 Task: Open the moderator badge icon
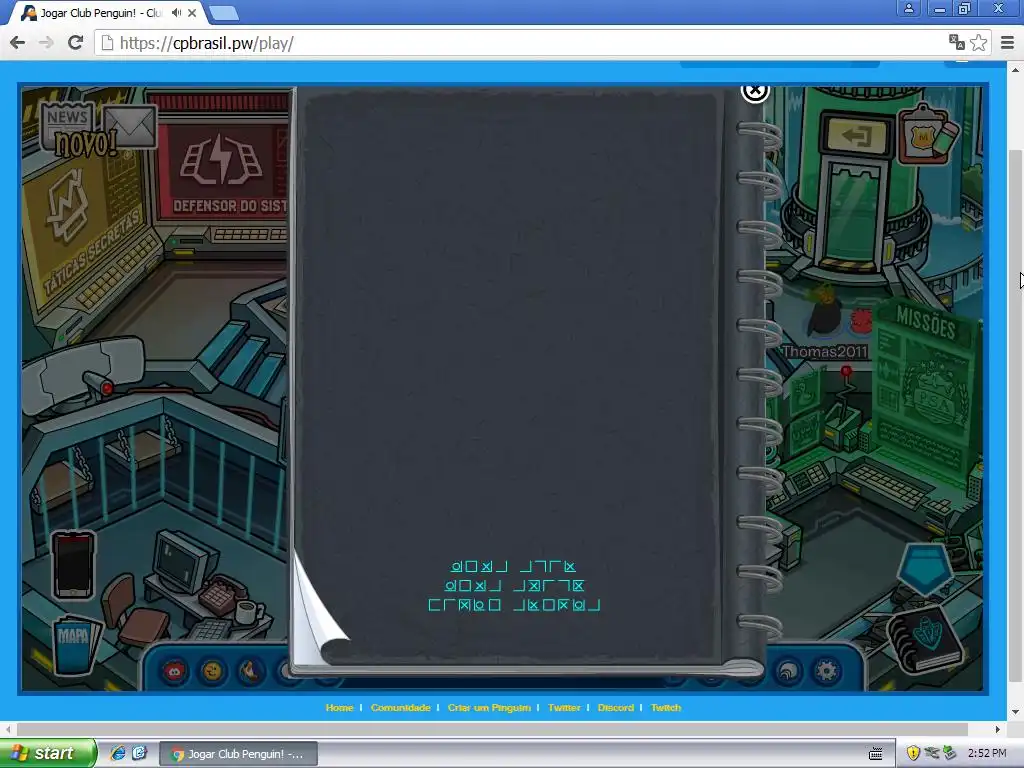click(926, 135)
